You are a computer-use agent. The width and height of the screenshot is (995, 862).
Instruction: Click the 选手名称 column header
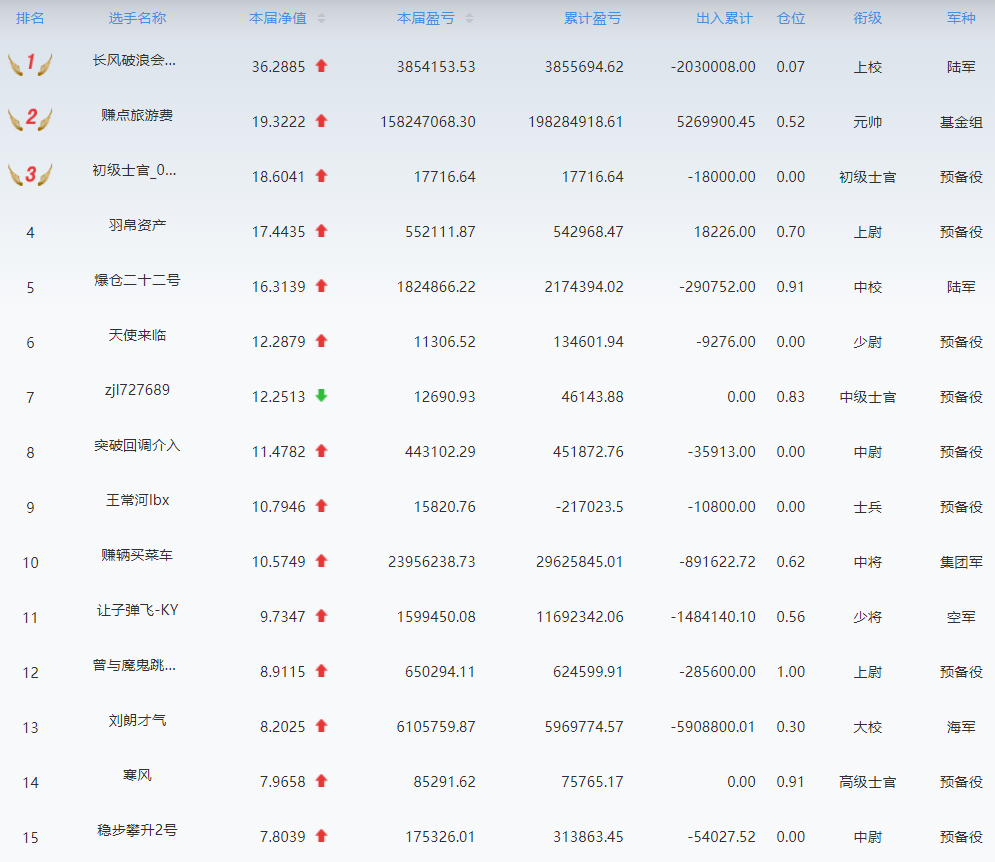point(137,18)
